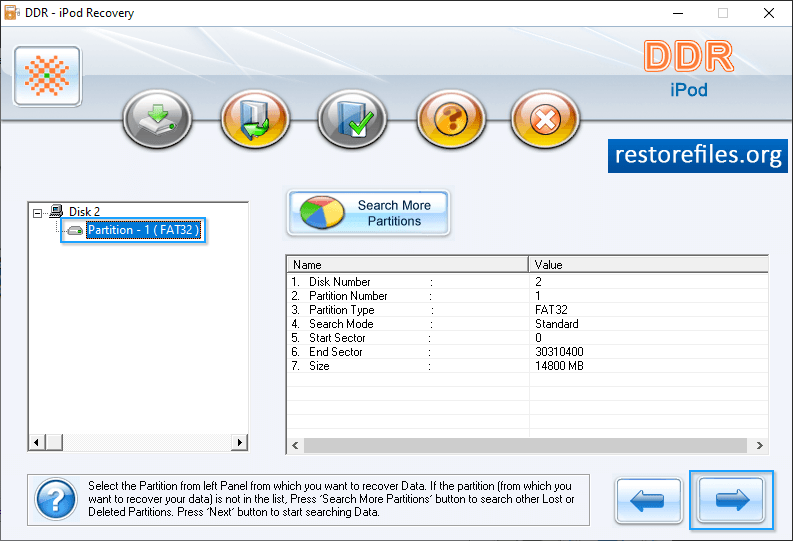Select the Size row
Viewport: 793px width, 541px height.
tap(527, 366)
